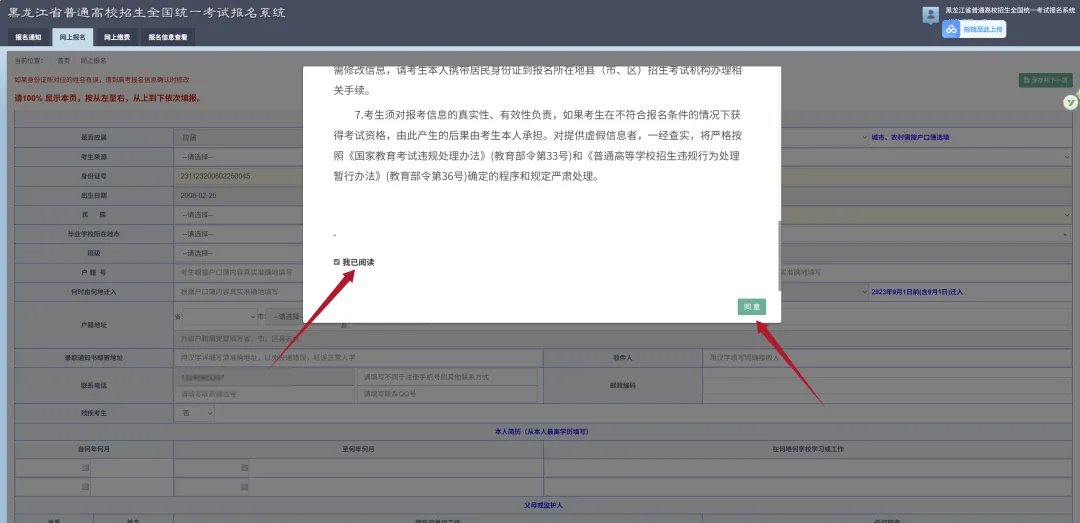
Task: Click the agreement dialog's vertical scrollbar
Action: pyautogui.click(x=779, y=254)
